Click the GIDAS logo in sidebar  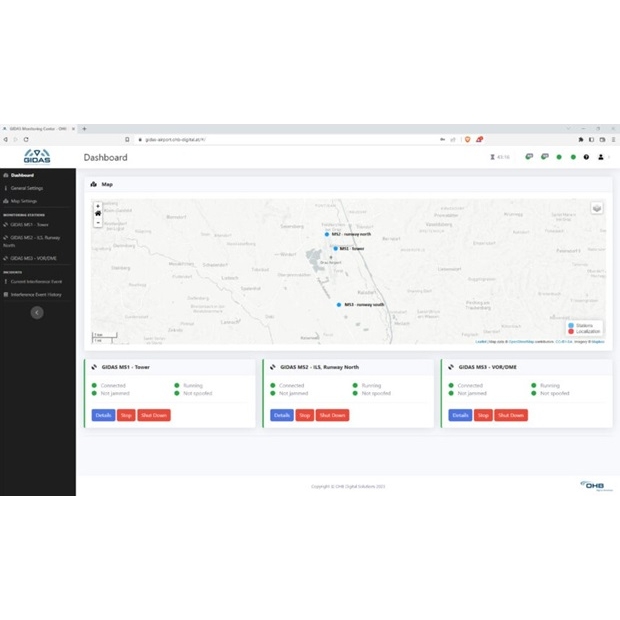[x=38, y=157]
